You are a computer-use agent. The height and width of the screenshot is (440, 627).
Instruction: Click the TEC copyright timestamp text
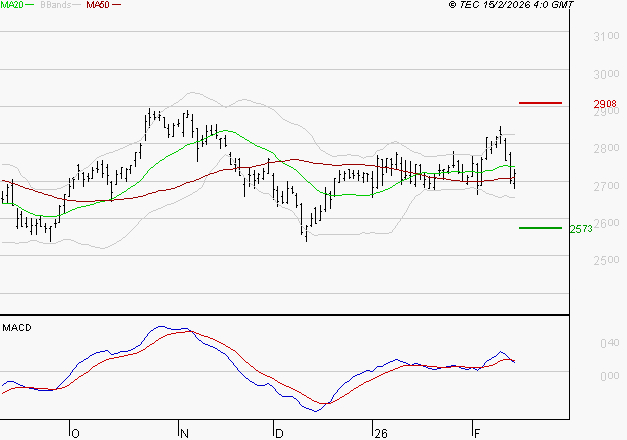511,5
